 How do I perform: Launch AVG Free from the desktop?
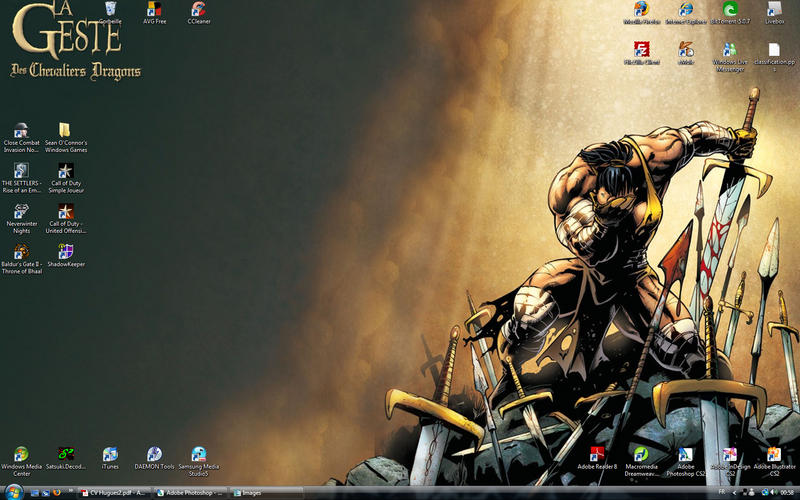tap(154, 13)
